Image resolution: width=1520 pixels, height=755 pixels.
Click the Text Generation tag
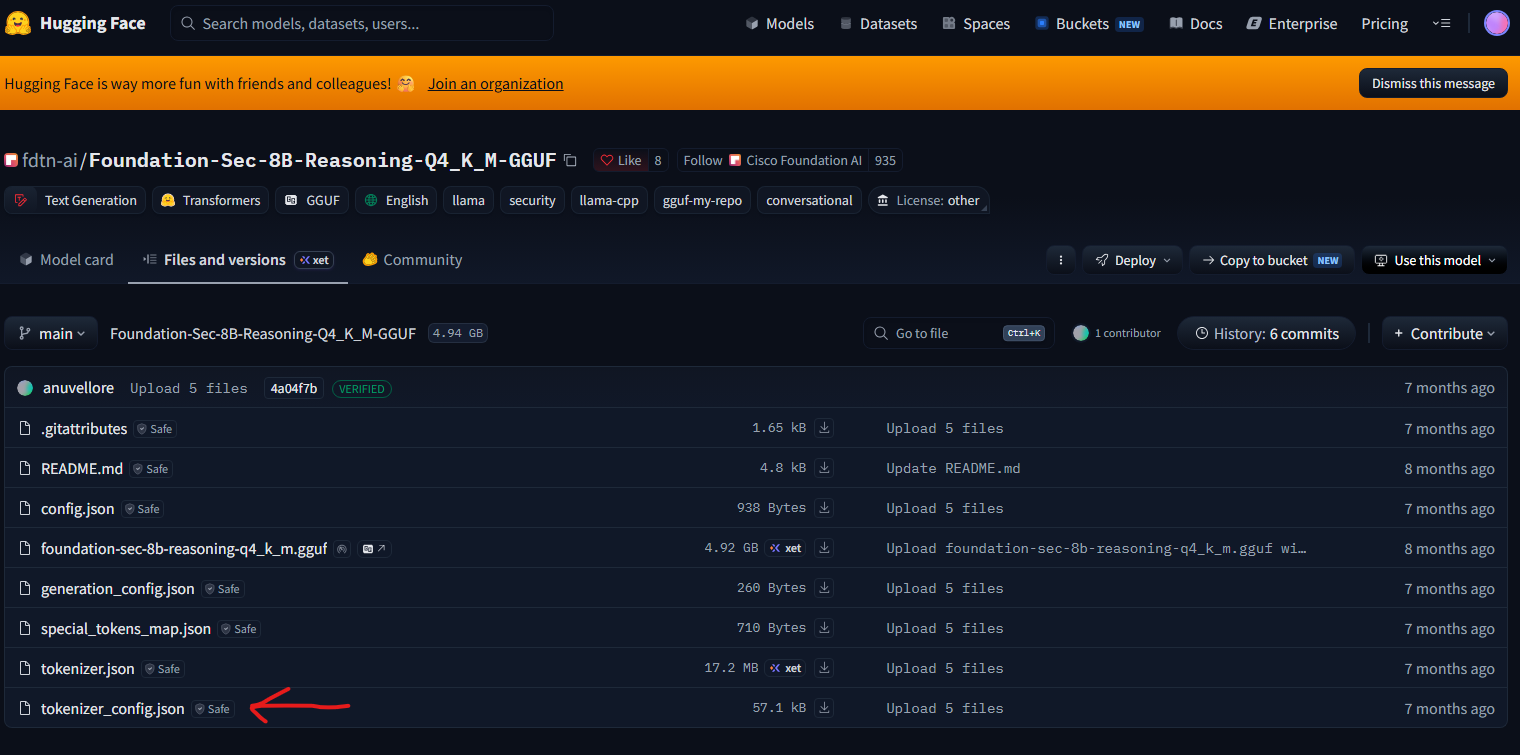point(75,200)
